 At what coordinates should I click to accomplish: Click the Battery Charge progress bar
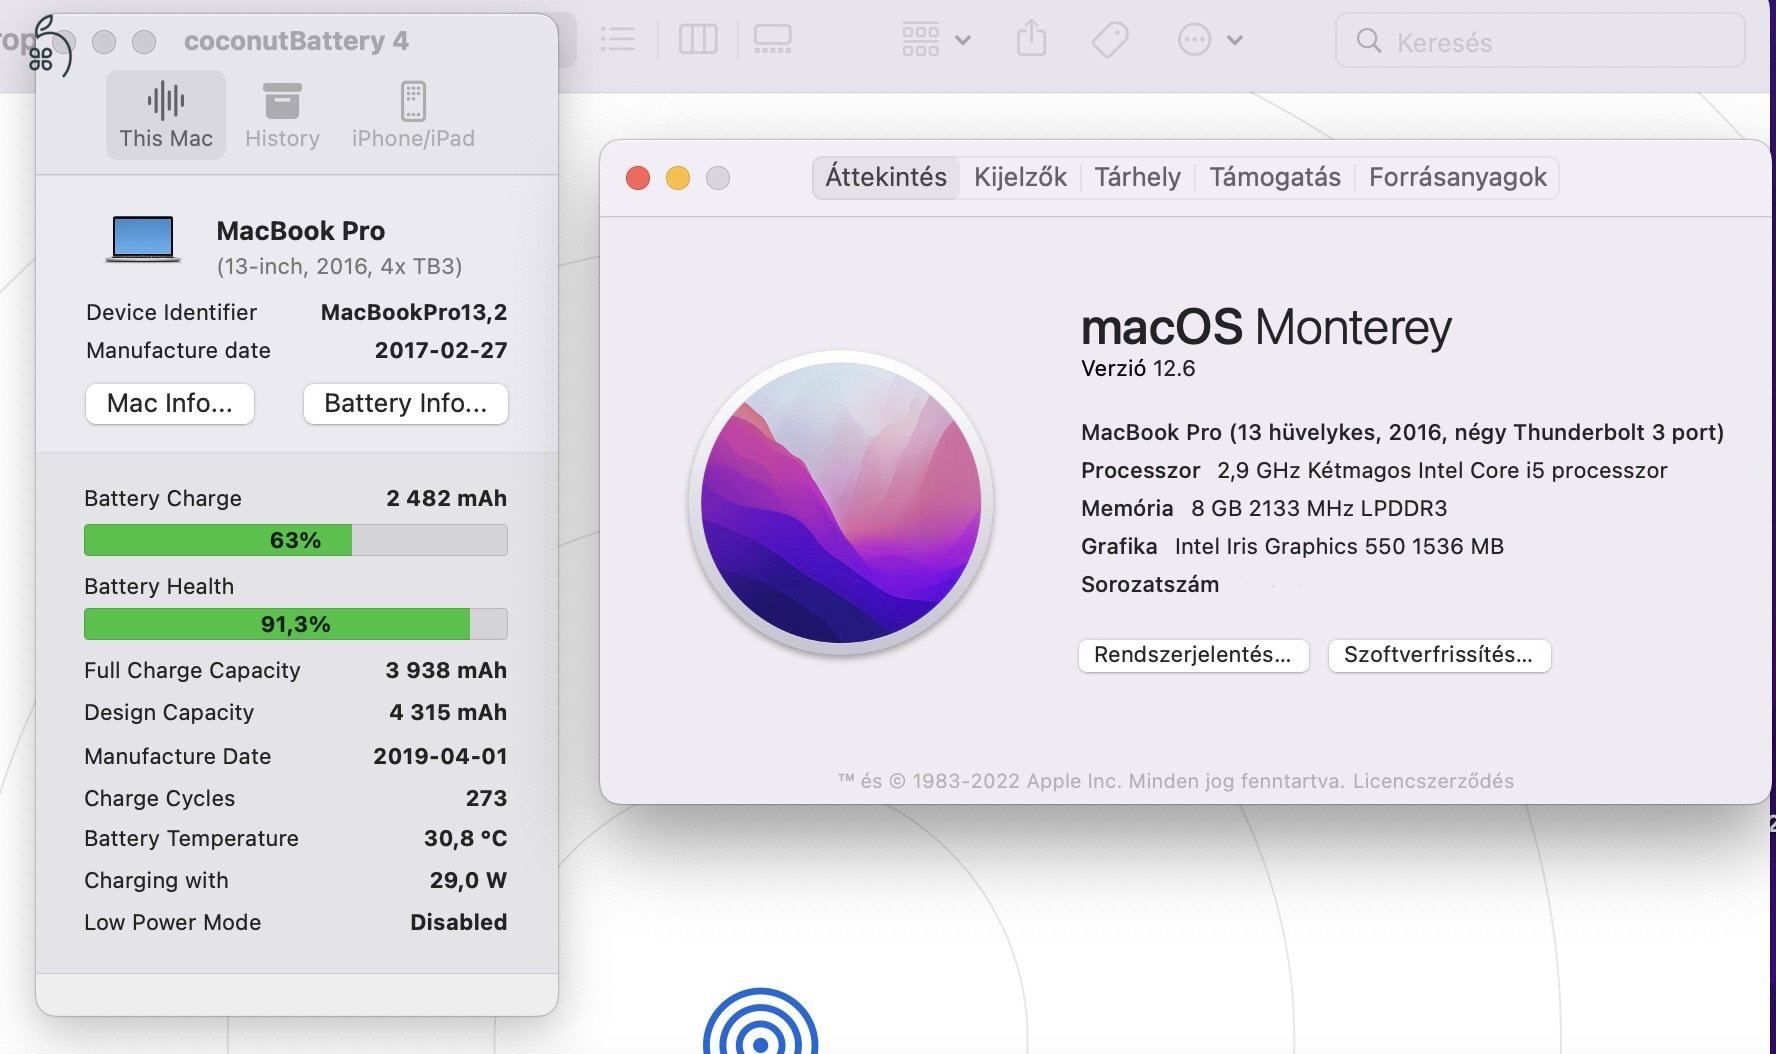point(295,540)
